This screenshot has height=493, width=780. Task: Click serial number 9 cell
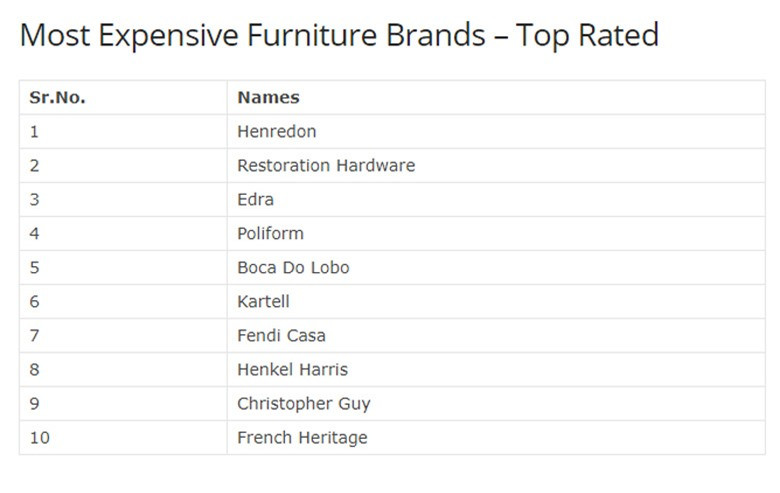pos(35,403)
